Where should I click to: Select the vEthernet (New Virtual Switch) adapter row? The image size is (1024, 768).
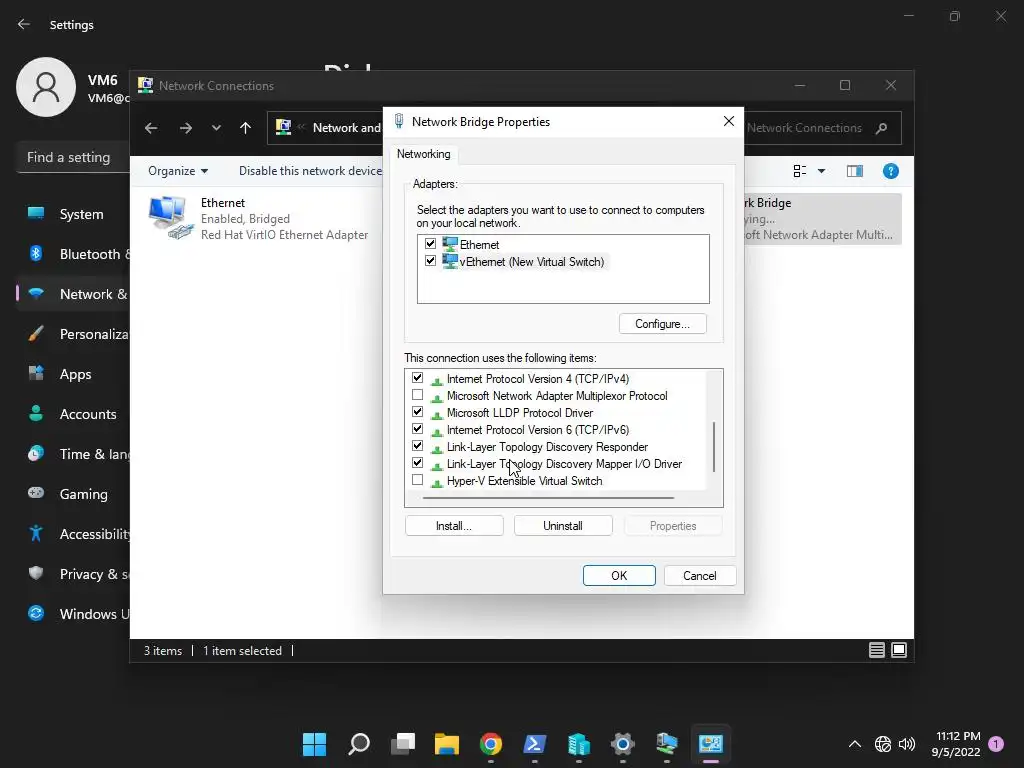click(525, 262)
